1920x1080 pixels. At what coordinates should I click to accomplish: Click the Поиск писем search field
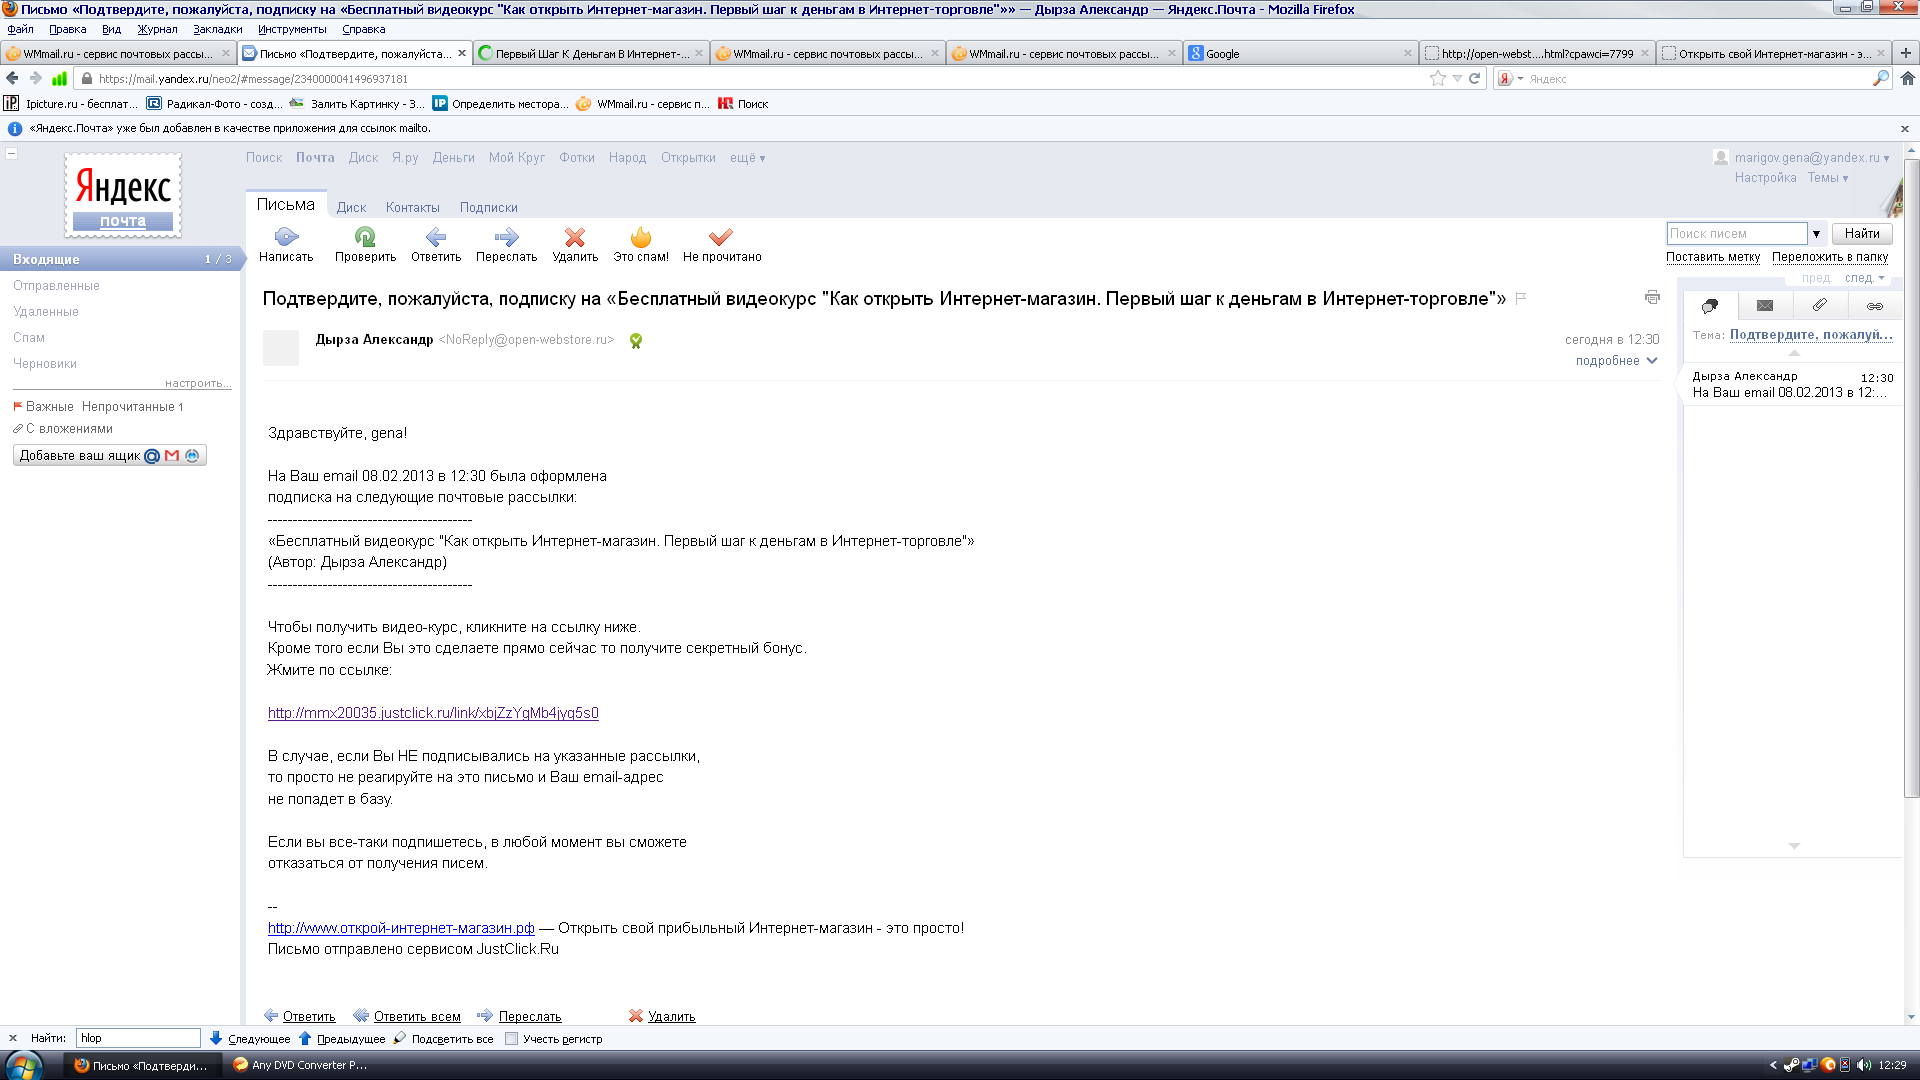[x=1737, y=234]
